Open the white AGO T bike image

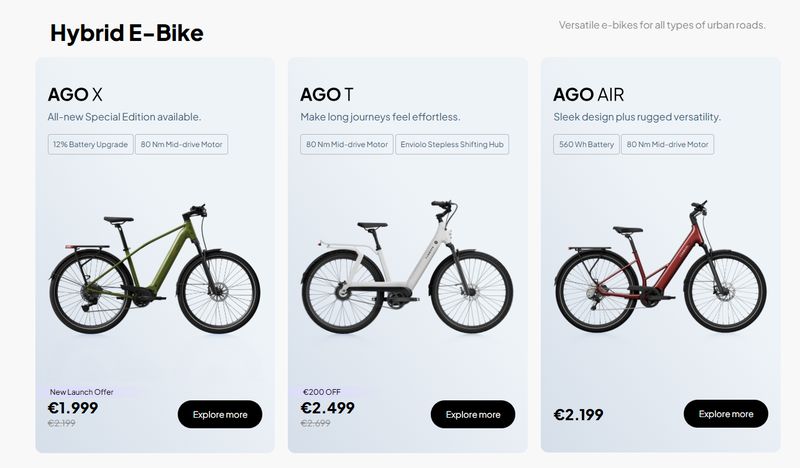(407, 268)
